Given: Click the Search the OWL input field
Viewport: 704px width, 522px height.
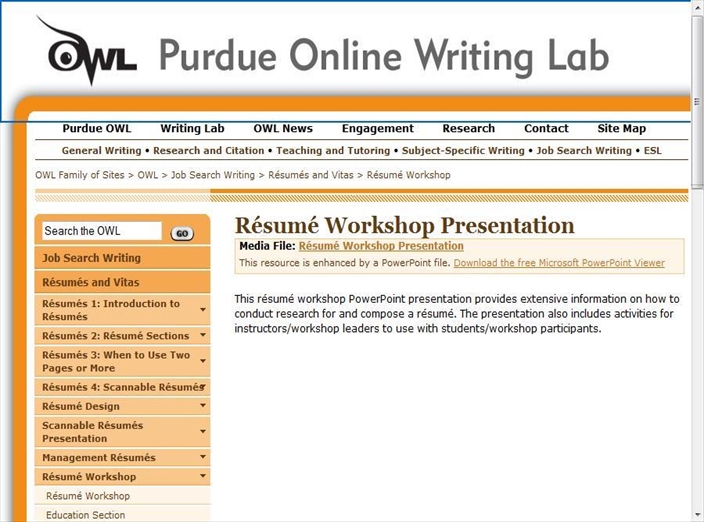Looking at the screenshot, I should point(102,231).
